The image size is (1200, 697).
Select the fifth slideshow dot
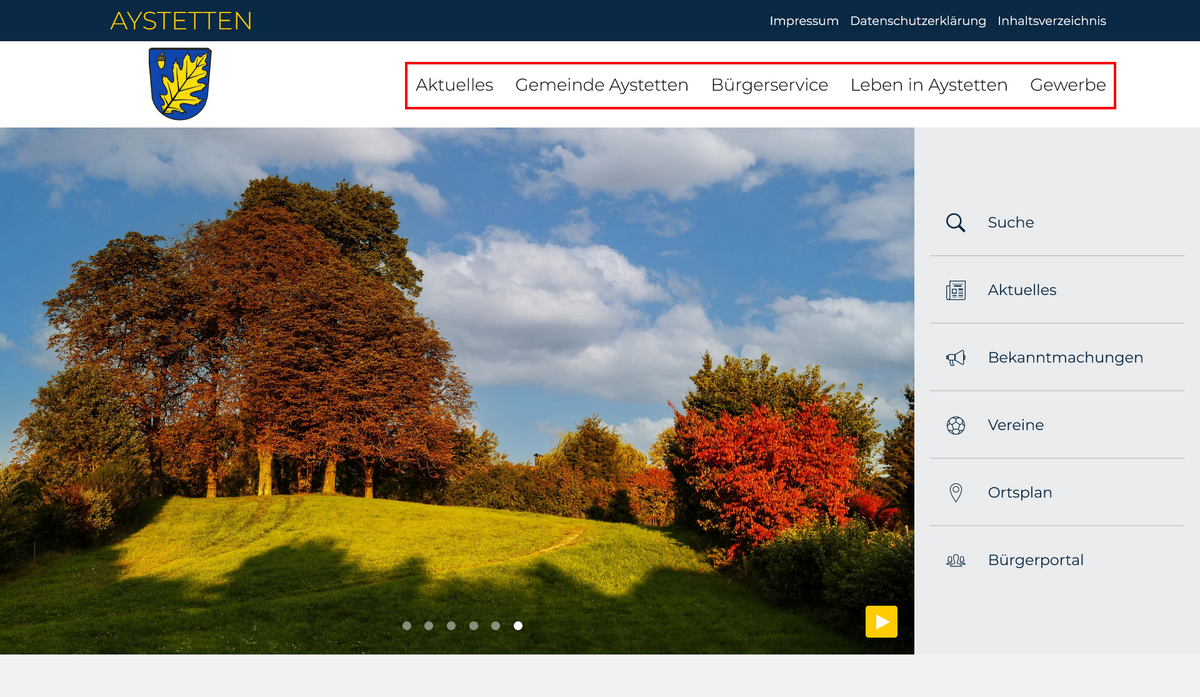(496, 626)
